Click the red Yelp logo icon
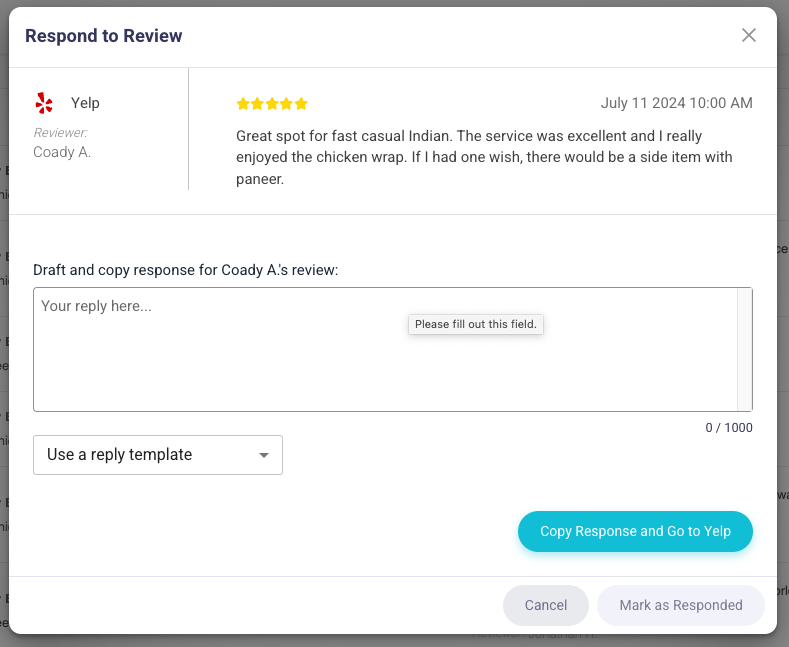789x647 pixels. (44, 103)
